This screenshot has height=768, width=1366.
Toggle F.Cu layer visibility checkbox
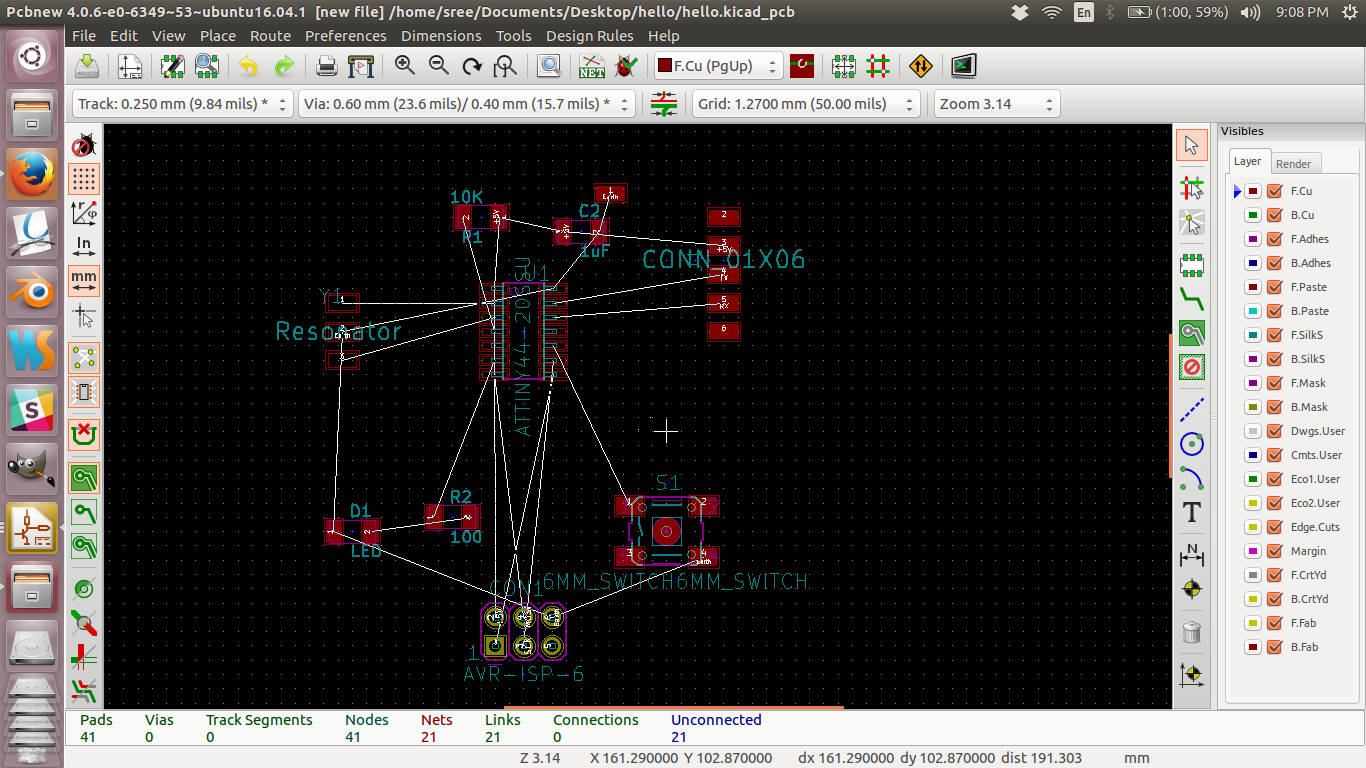coord(1274,191)
